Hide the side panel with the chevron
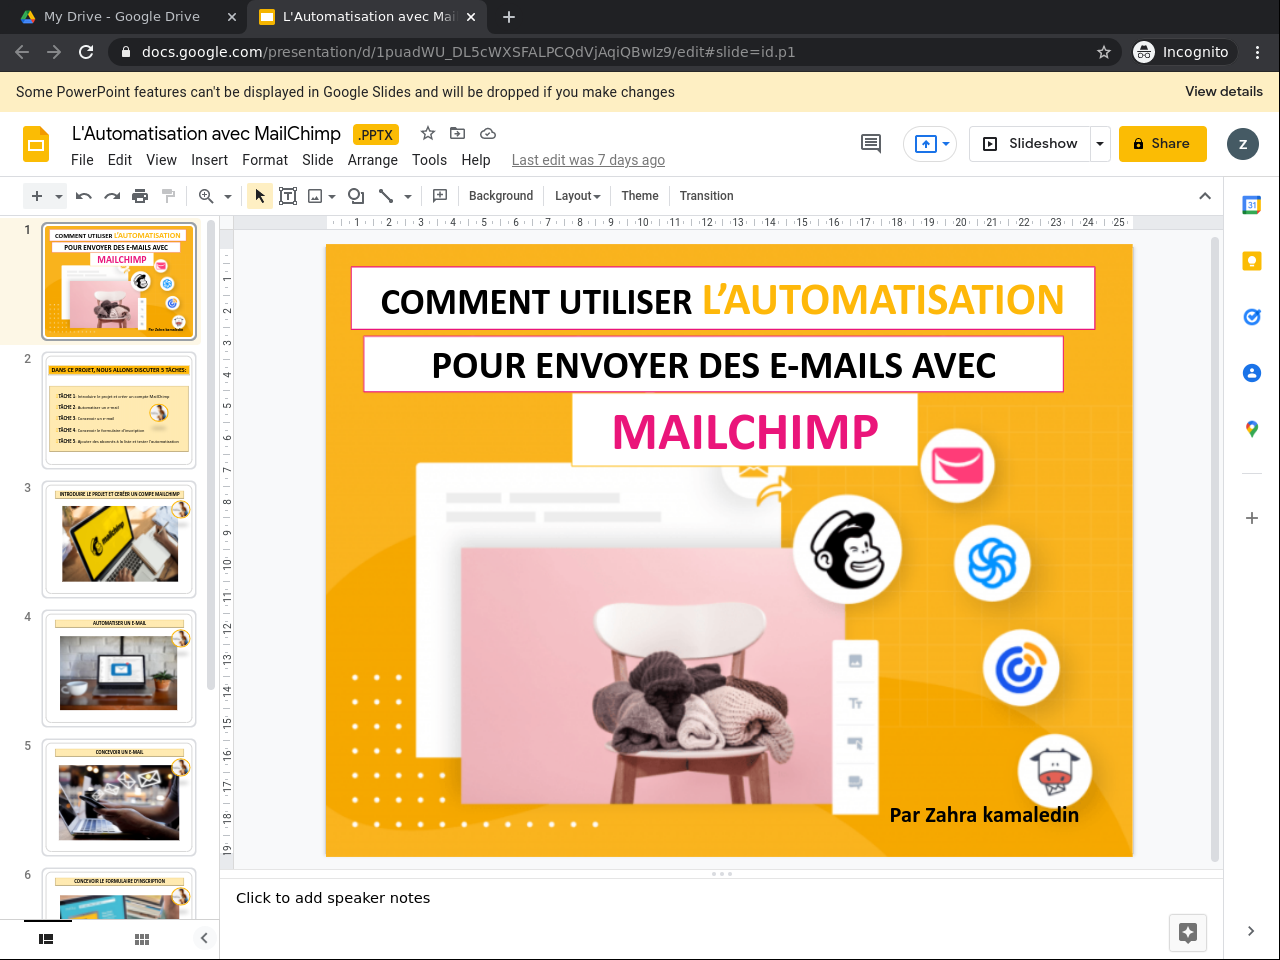1280x960 pixels. point(1251,931)
